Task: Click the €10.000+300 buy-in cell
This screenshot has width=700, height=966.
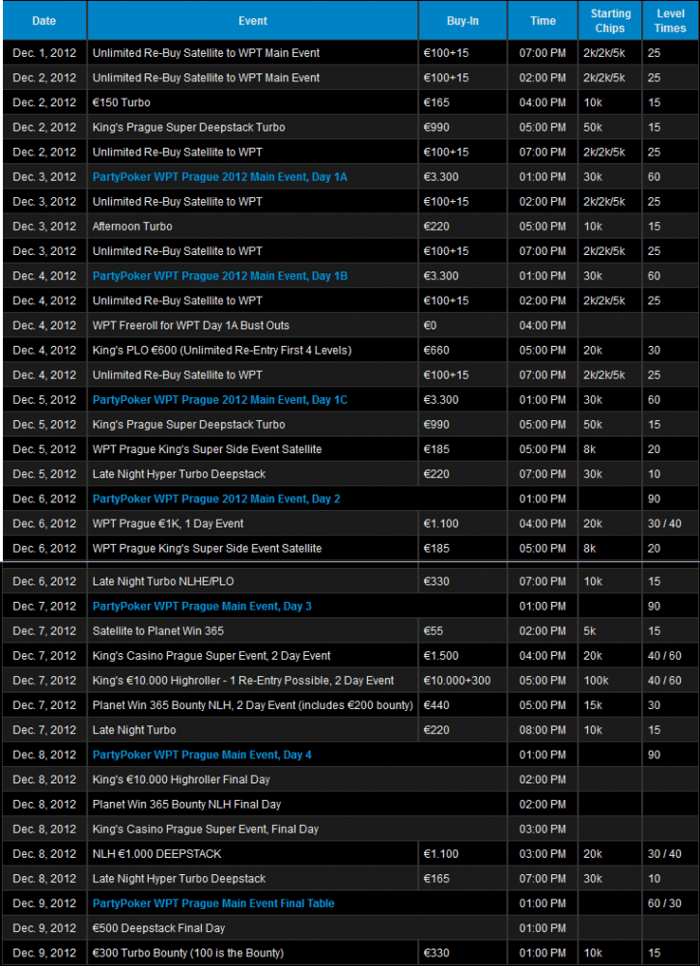Action: coord(463,681)
